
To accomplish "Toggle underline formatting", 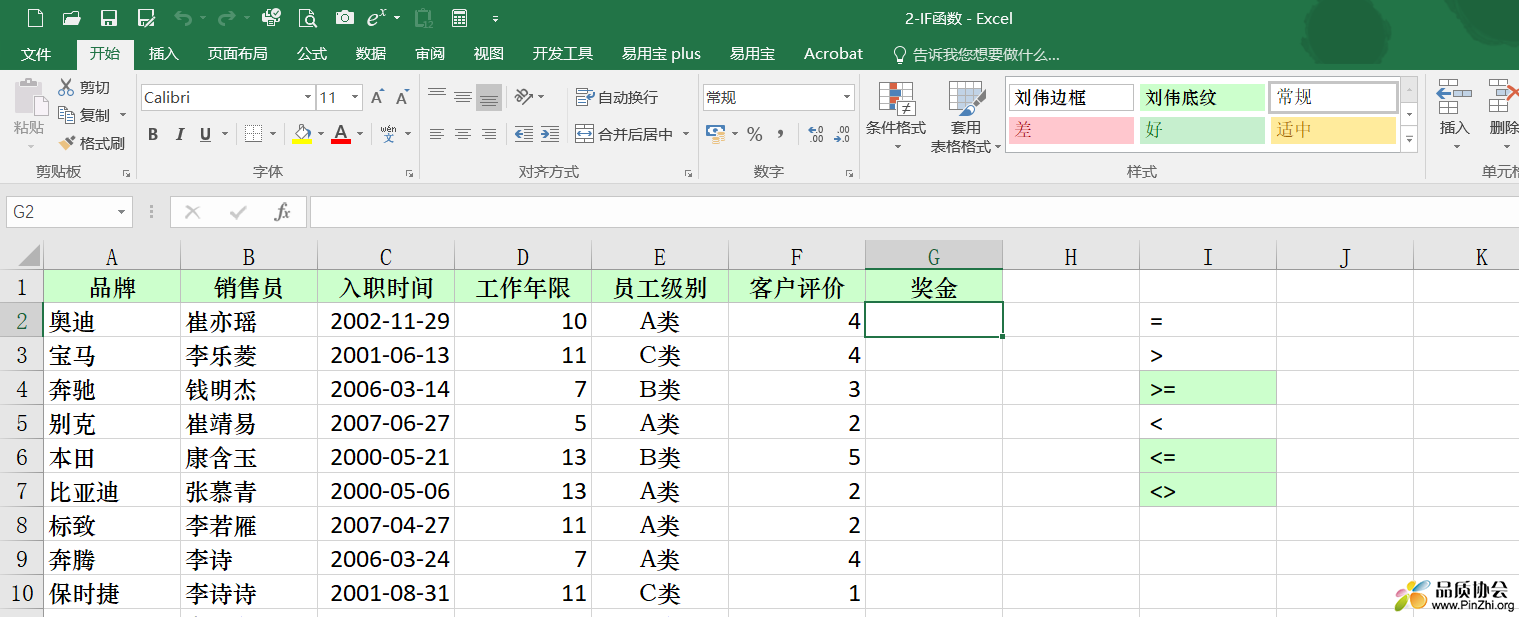I will click(x=205, y=134).
